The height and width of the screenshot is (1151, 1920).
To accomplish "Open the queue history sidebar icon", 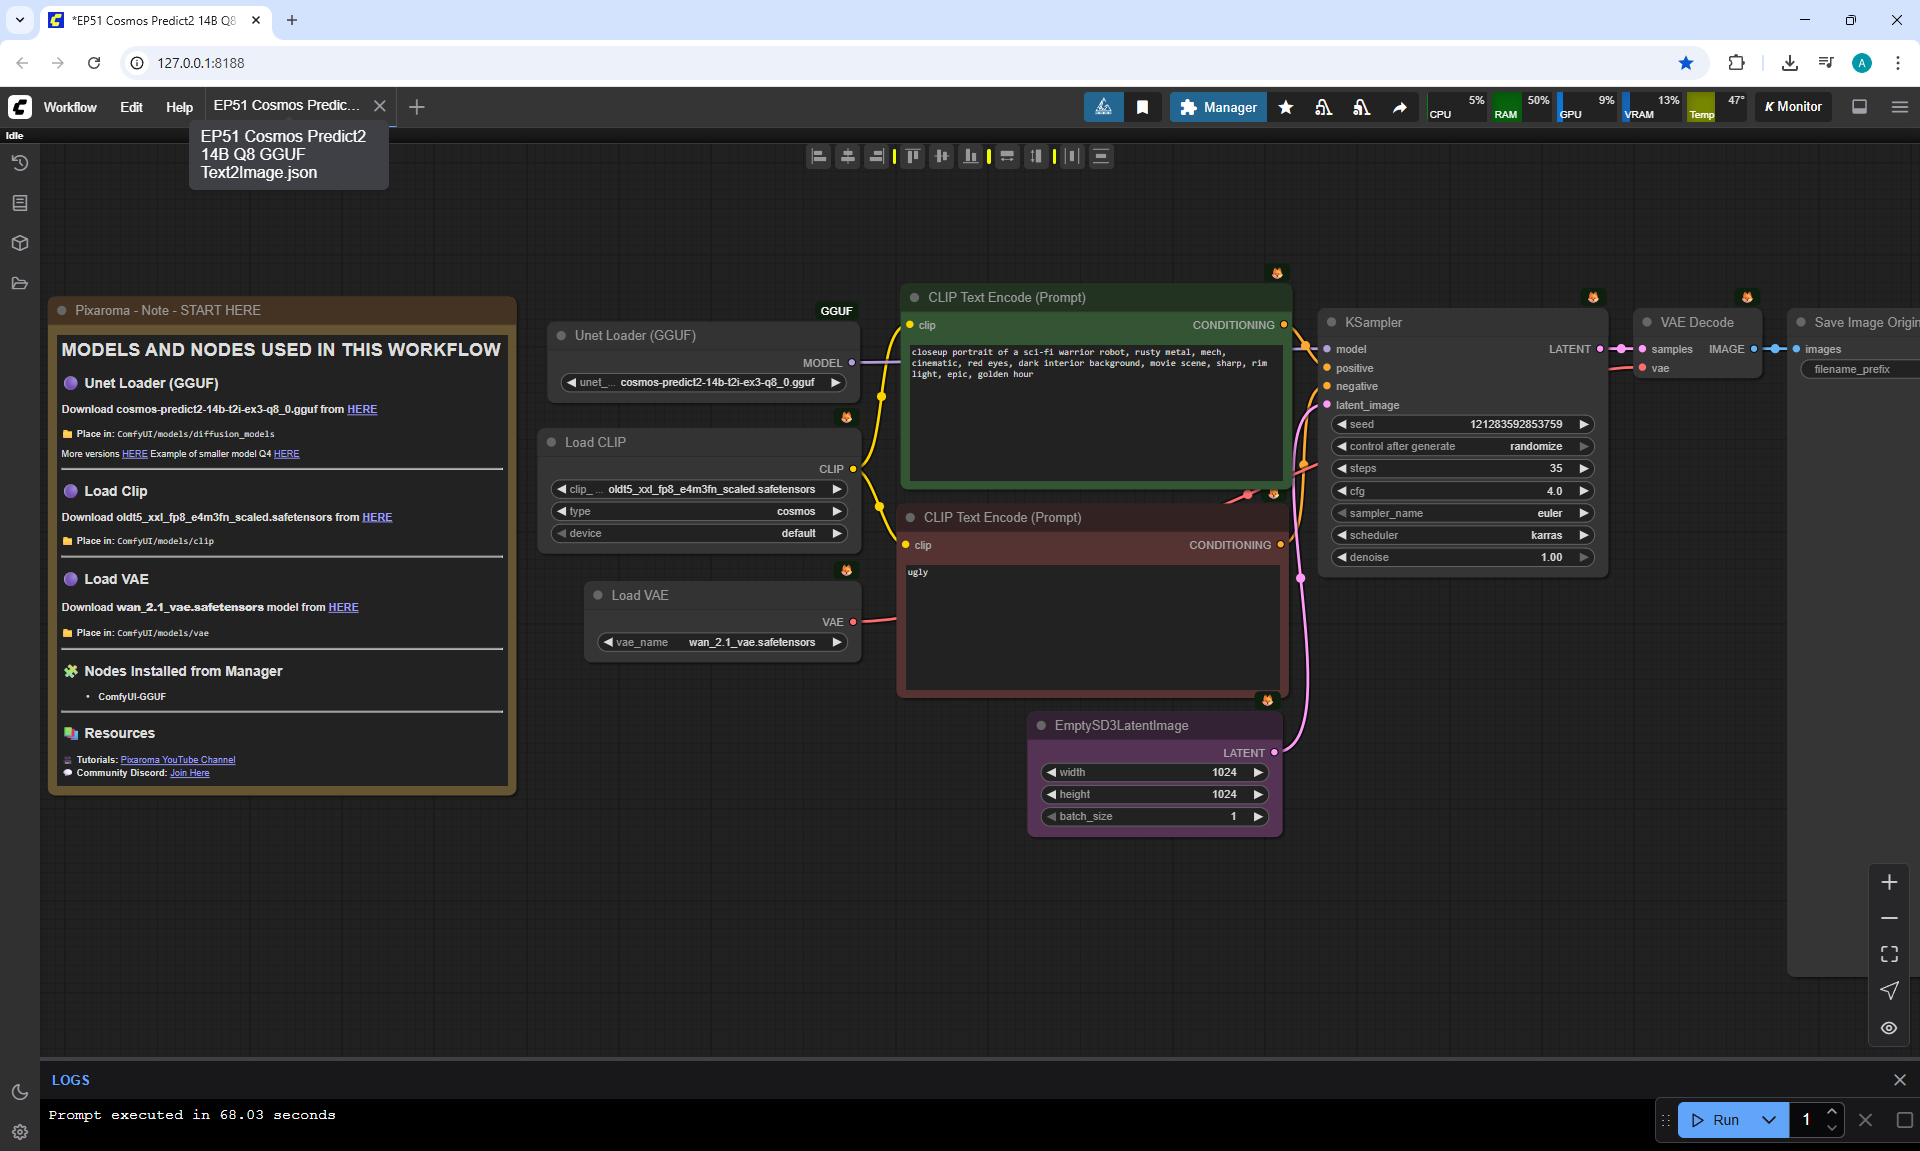I will pos(19,163).
